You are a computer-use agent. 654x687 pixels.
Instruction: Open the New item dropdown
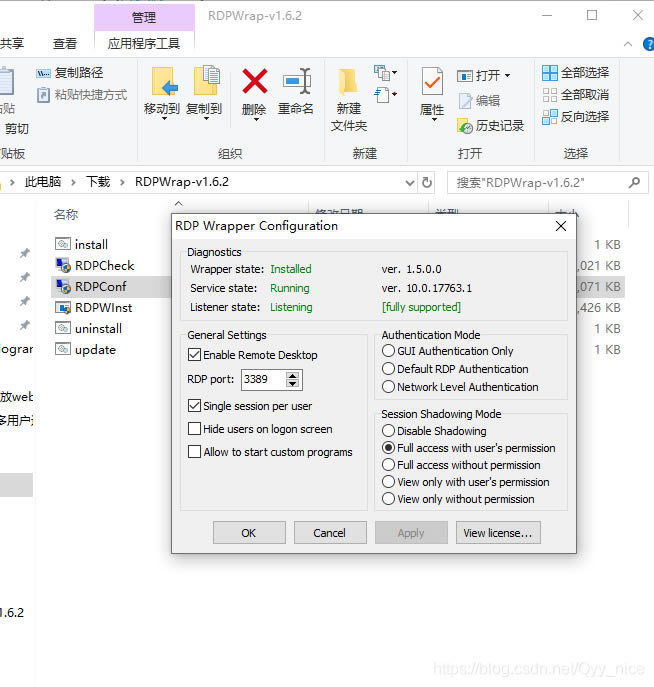coord(385,73)
